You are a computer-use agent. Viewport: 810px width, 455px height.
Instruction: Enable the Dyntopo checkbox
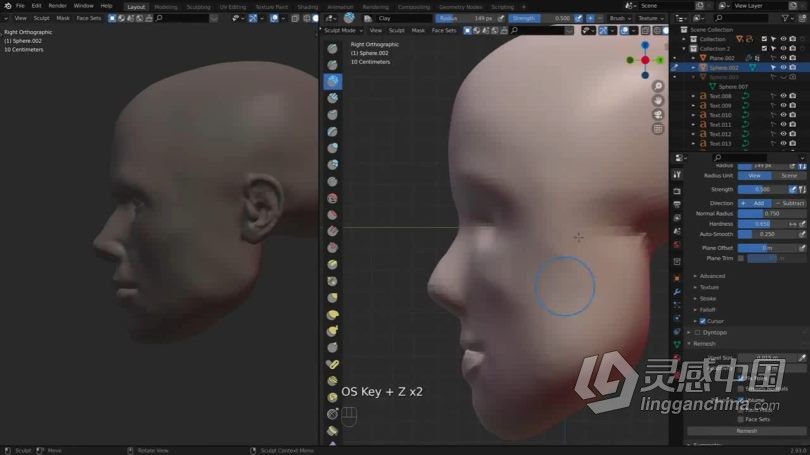point(698,333)
